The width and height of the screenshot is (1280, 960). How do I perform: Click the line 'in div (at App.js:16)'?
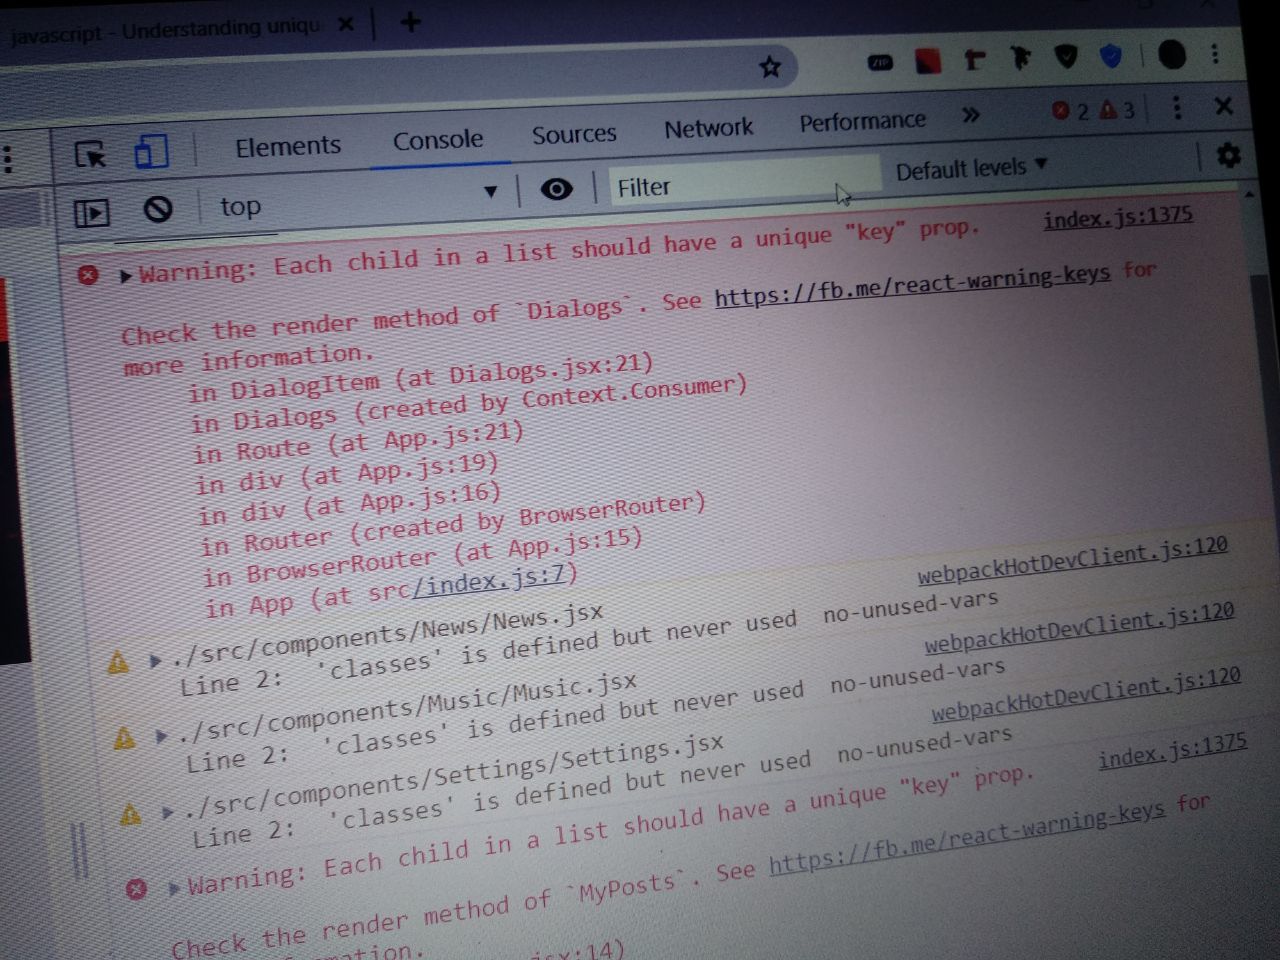349,502
